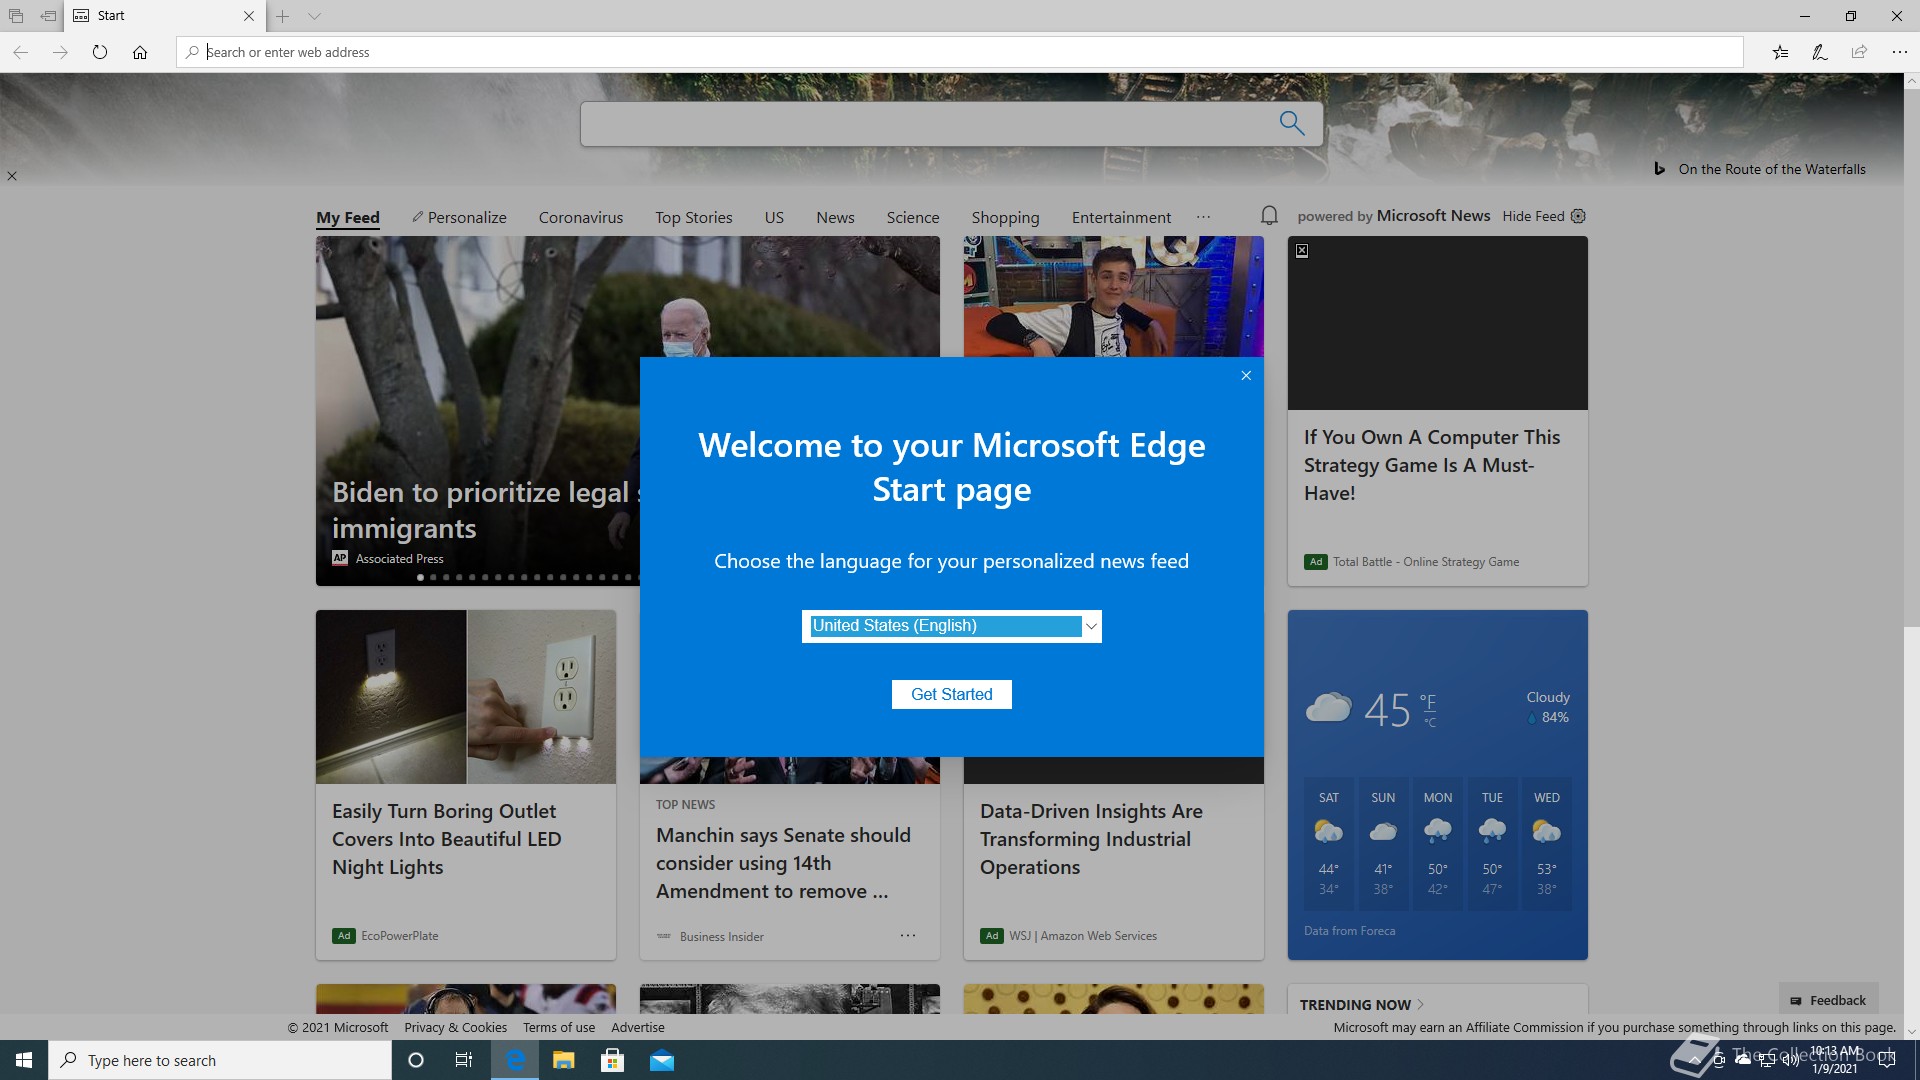Open Advertise footer link
Viewport: 1920px width, 1080px height.
(x=638, y=1027)
